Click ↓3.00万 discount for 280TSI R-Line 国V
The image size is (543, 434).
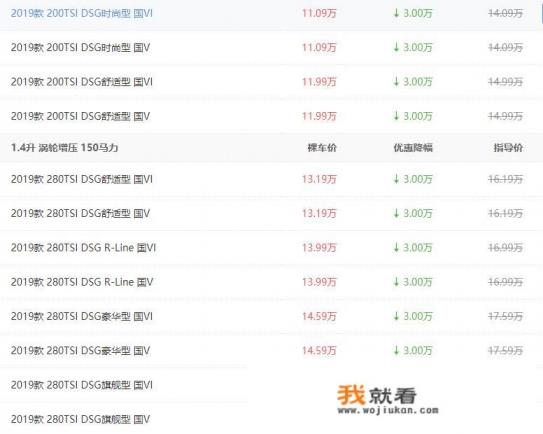413,282
